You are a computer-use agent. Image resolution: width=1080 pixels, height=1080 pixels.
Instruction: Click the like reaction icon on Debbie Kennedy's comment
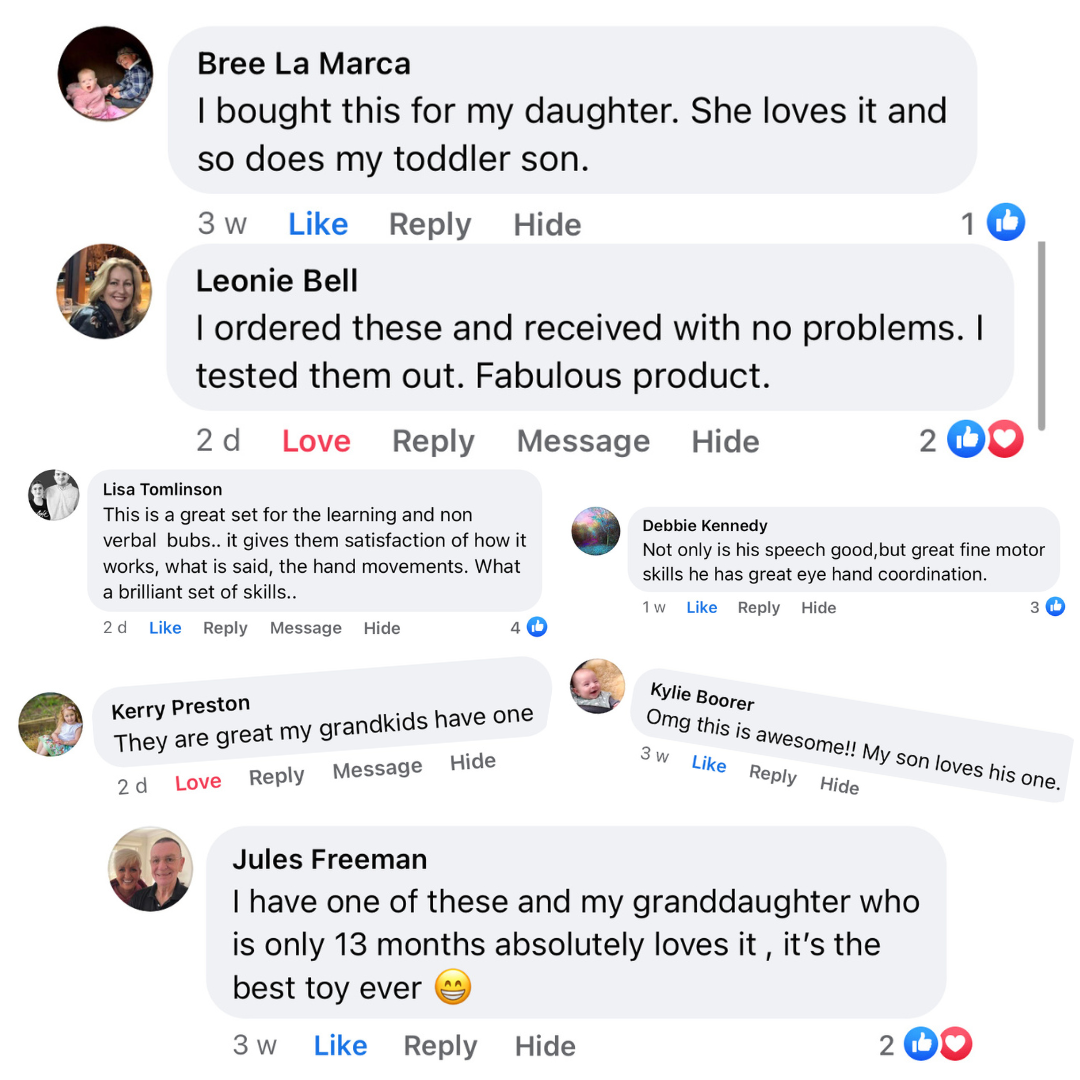coord(1055,606)
